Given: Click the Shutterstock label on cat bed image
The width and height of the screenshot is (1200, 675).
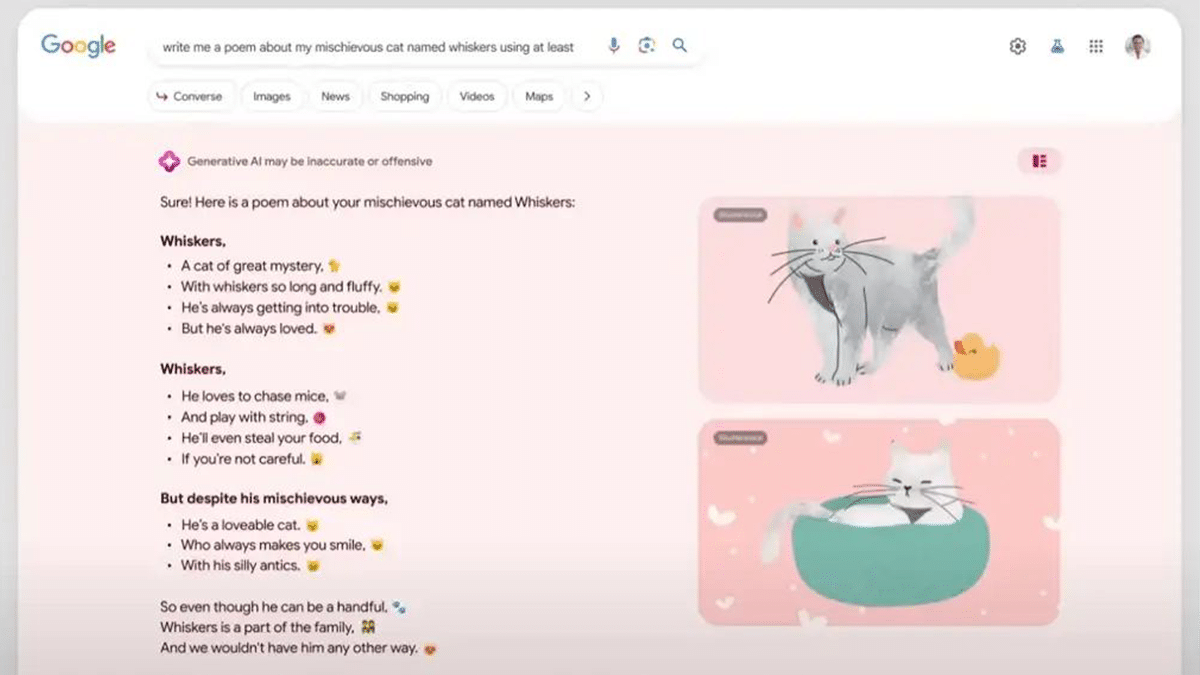Looking at the screenshot, I should (x=740, y=438).
